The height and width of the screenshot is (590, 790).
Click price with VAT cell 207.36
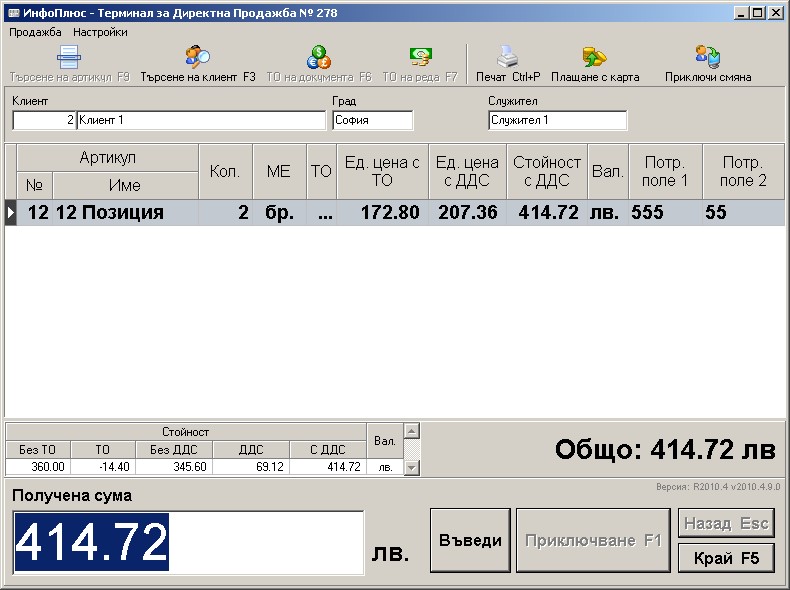468,212
